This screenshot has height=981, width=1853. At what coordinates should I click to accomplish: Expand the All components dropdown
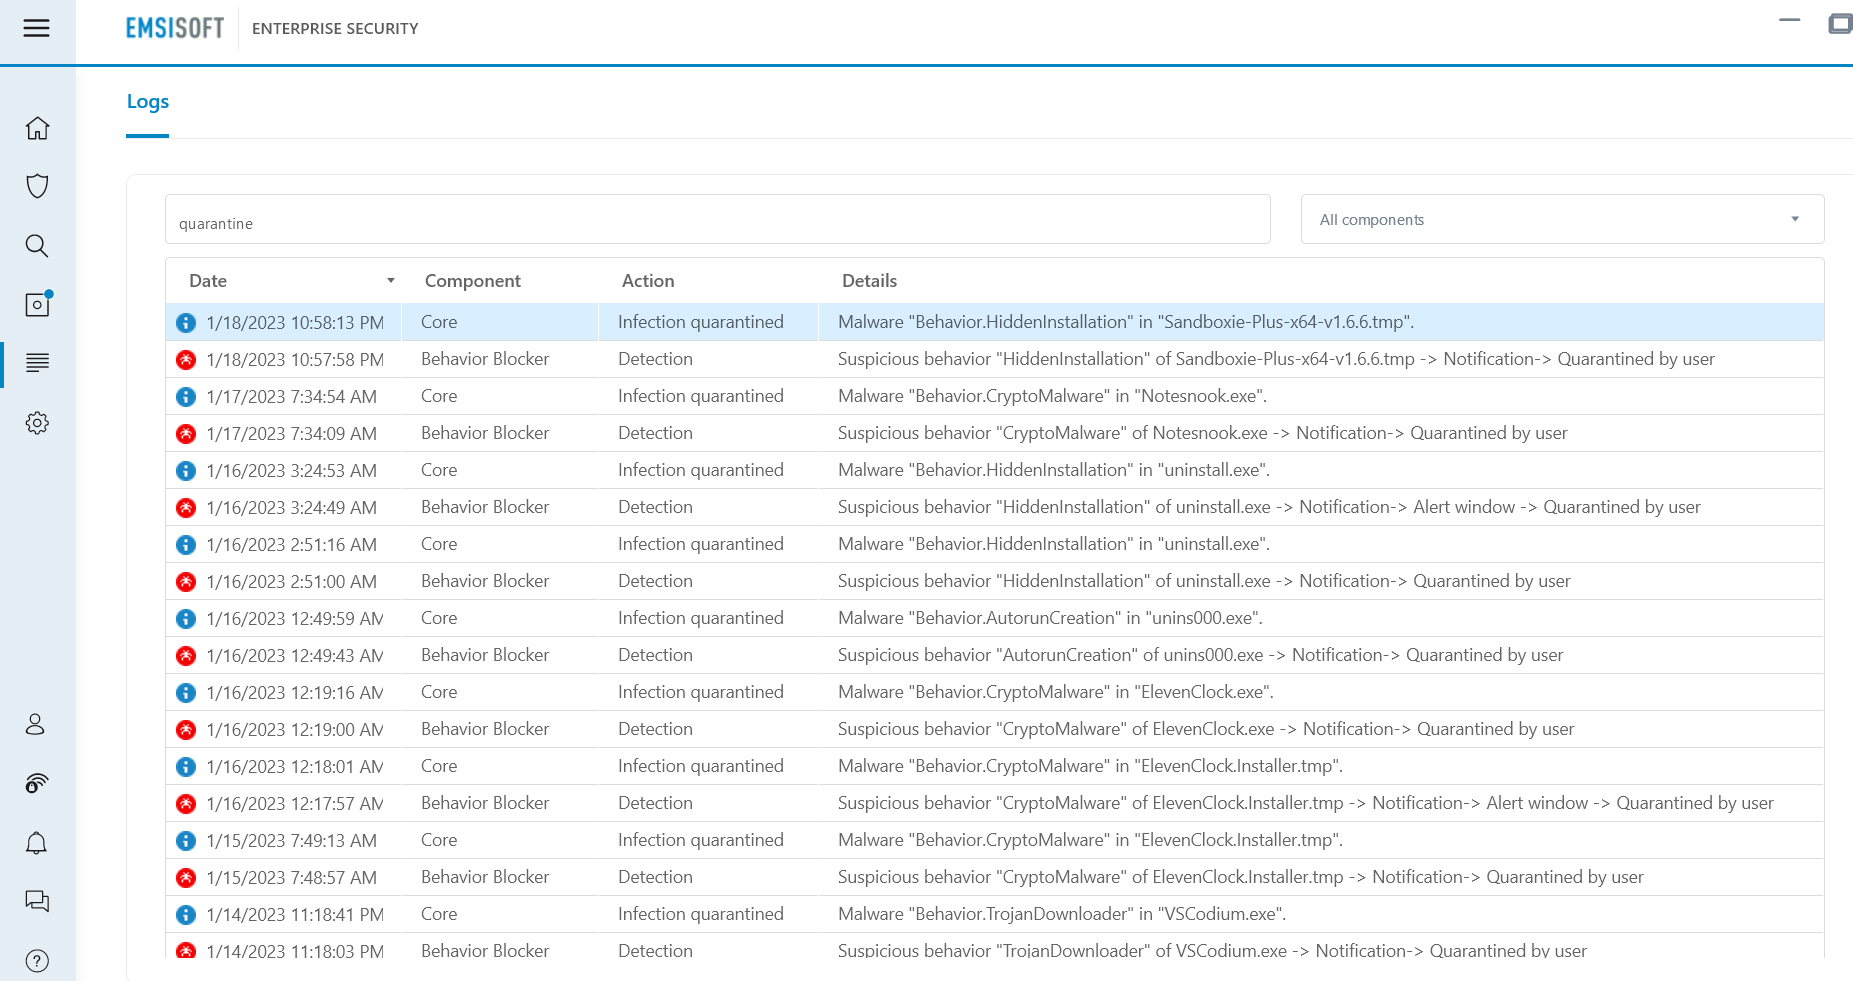(x=1561, y=220)
